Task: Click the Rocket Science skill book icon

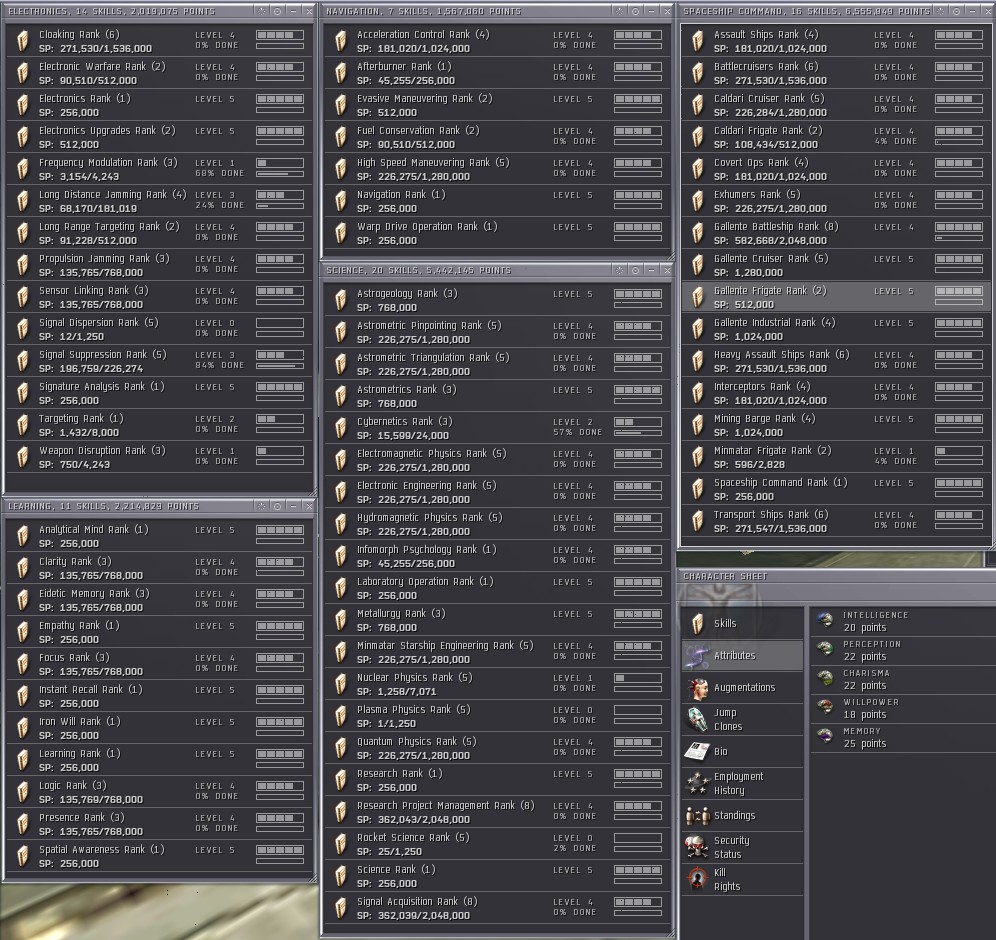Action: 341,843
